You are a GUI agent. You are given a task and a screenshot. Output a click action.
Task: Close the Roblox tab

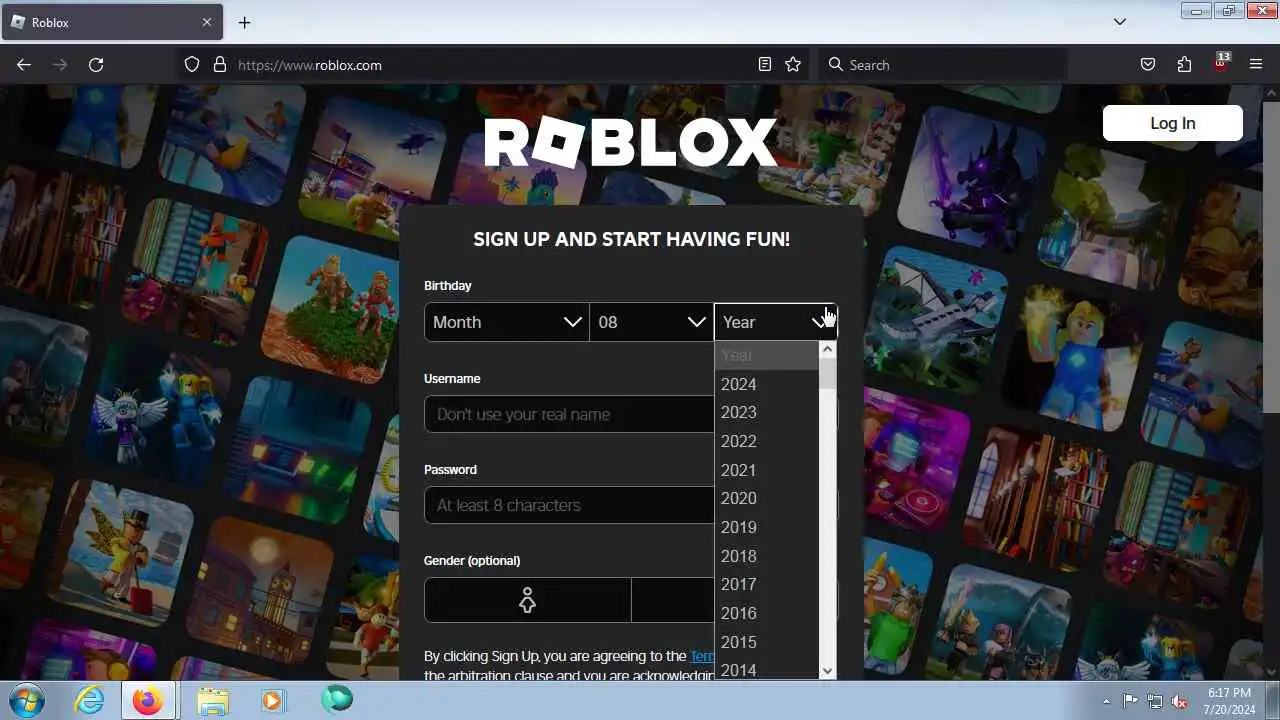coord(207,22)
